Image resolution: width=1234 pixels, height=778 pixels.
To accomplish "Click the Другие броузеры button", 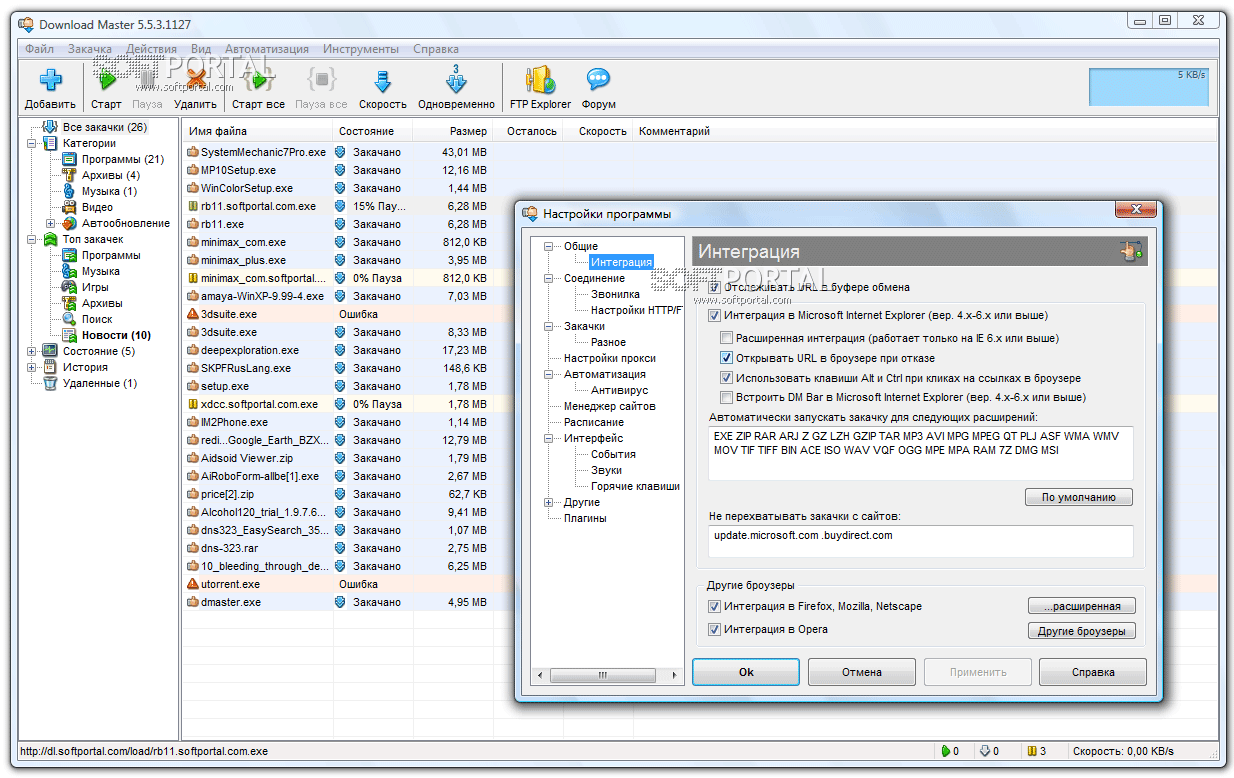I will [x=1082, y=631].
